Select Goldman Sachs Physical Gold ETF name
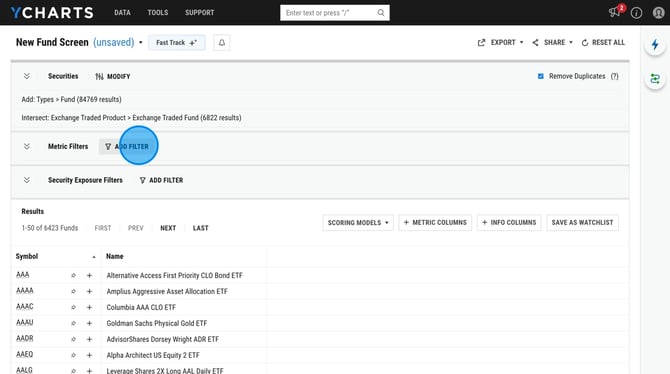 tap(156, 323)
